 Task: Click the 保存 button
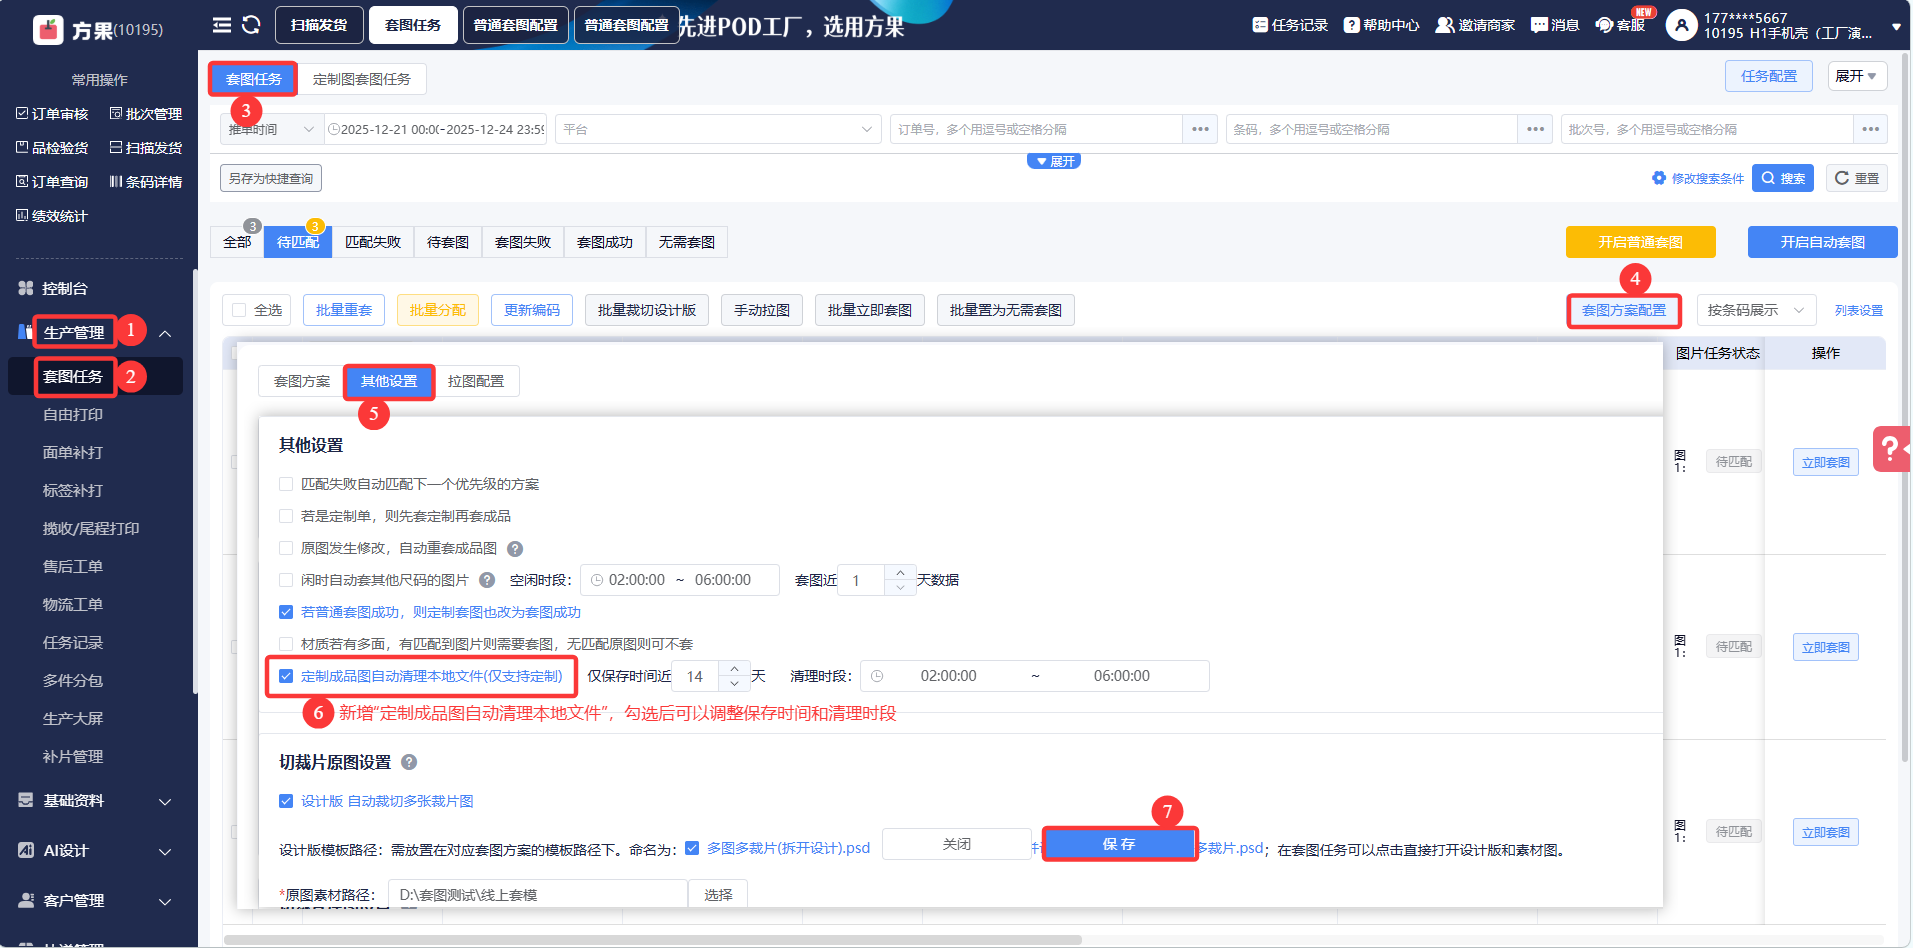point(1119,844)
